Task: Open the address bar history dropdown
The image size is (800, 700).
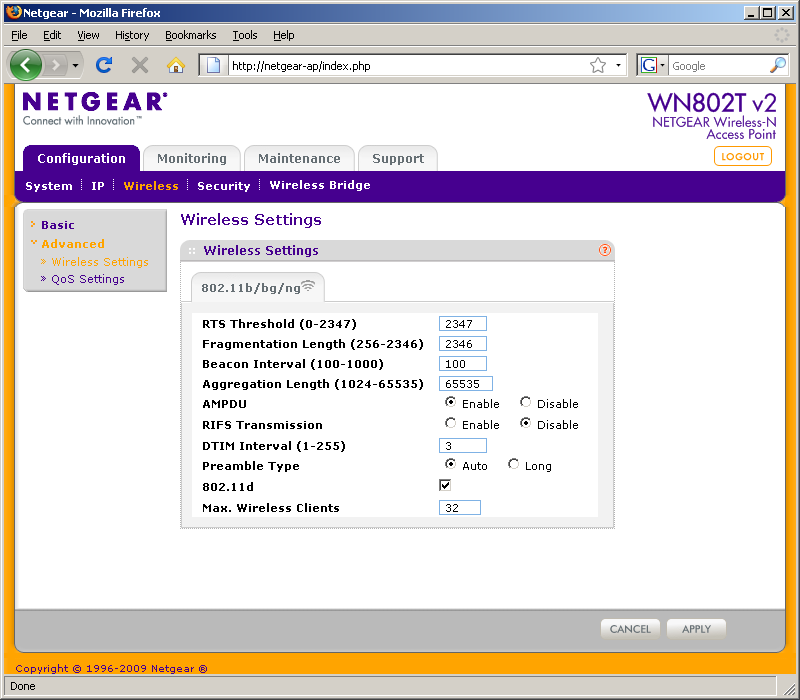Action: [618, 65]
